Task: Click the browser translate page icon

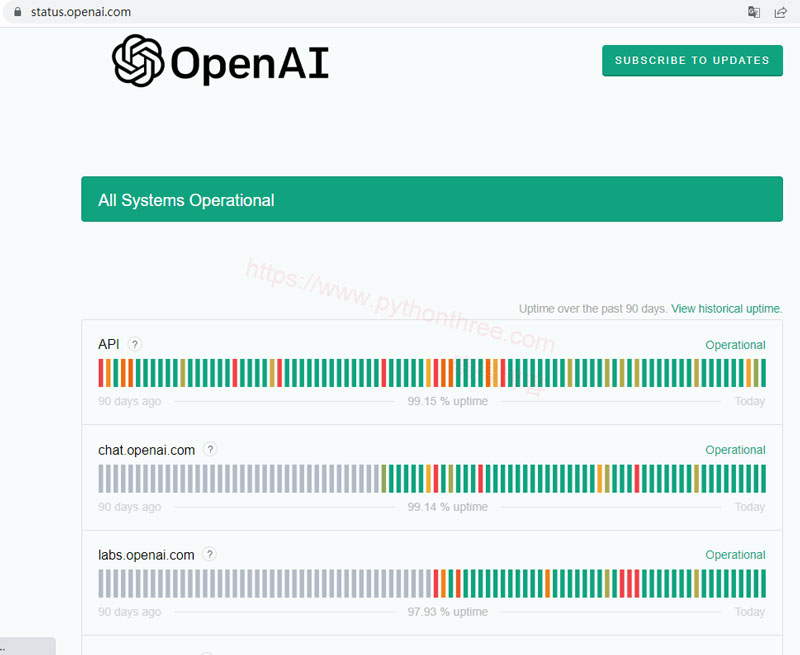Action: [x=754, y=12]
